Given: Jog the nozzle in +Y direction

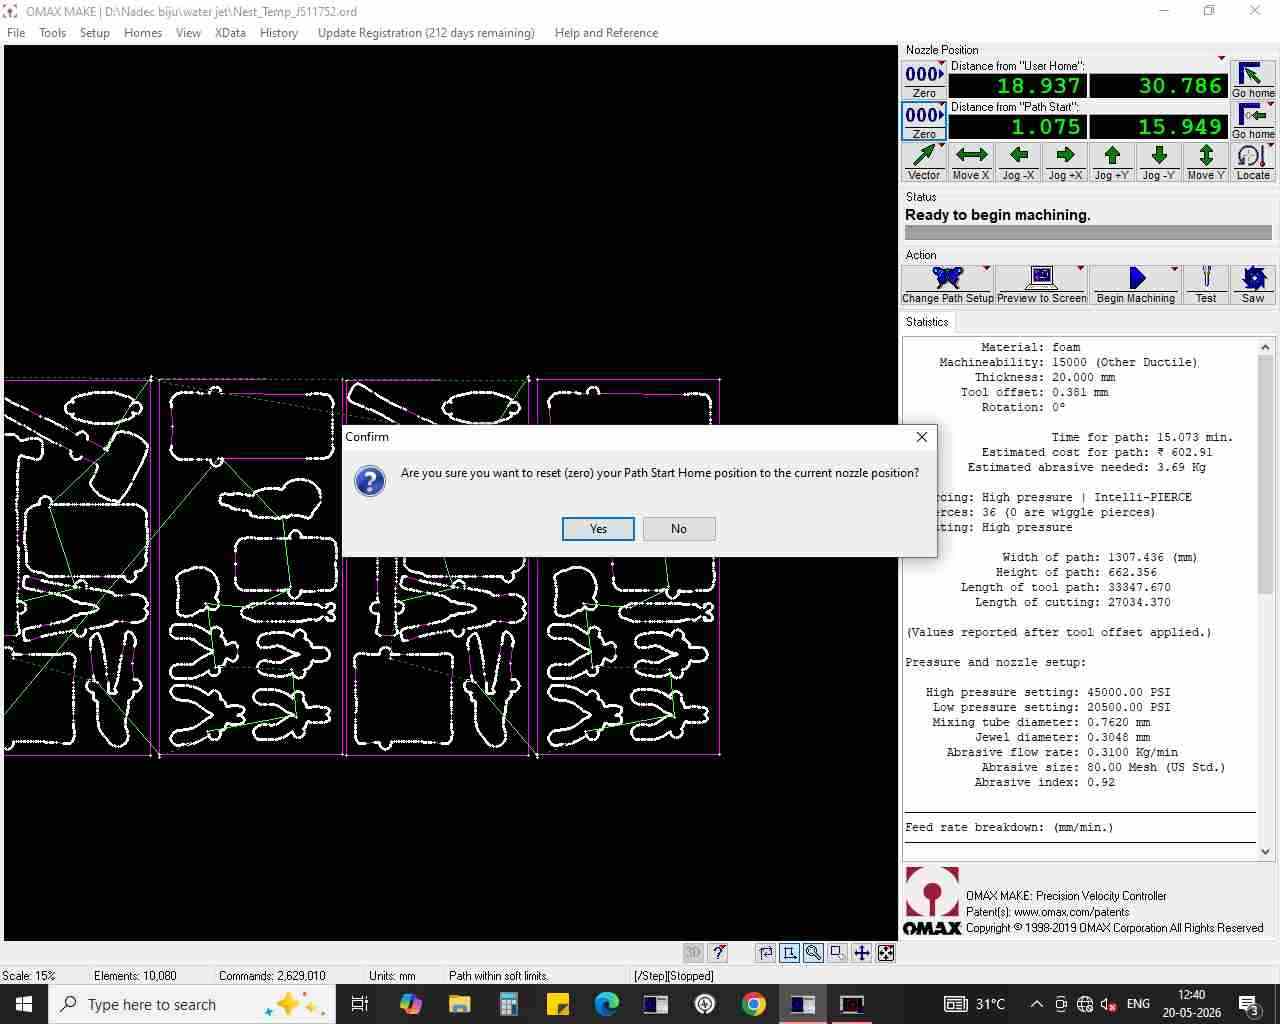Looking at the screenshot, I should tap(1112, 162).
